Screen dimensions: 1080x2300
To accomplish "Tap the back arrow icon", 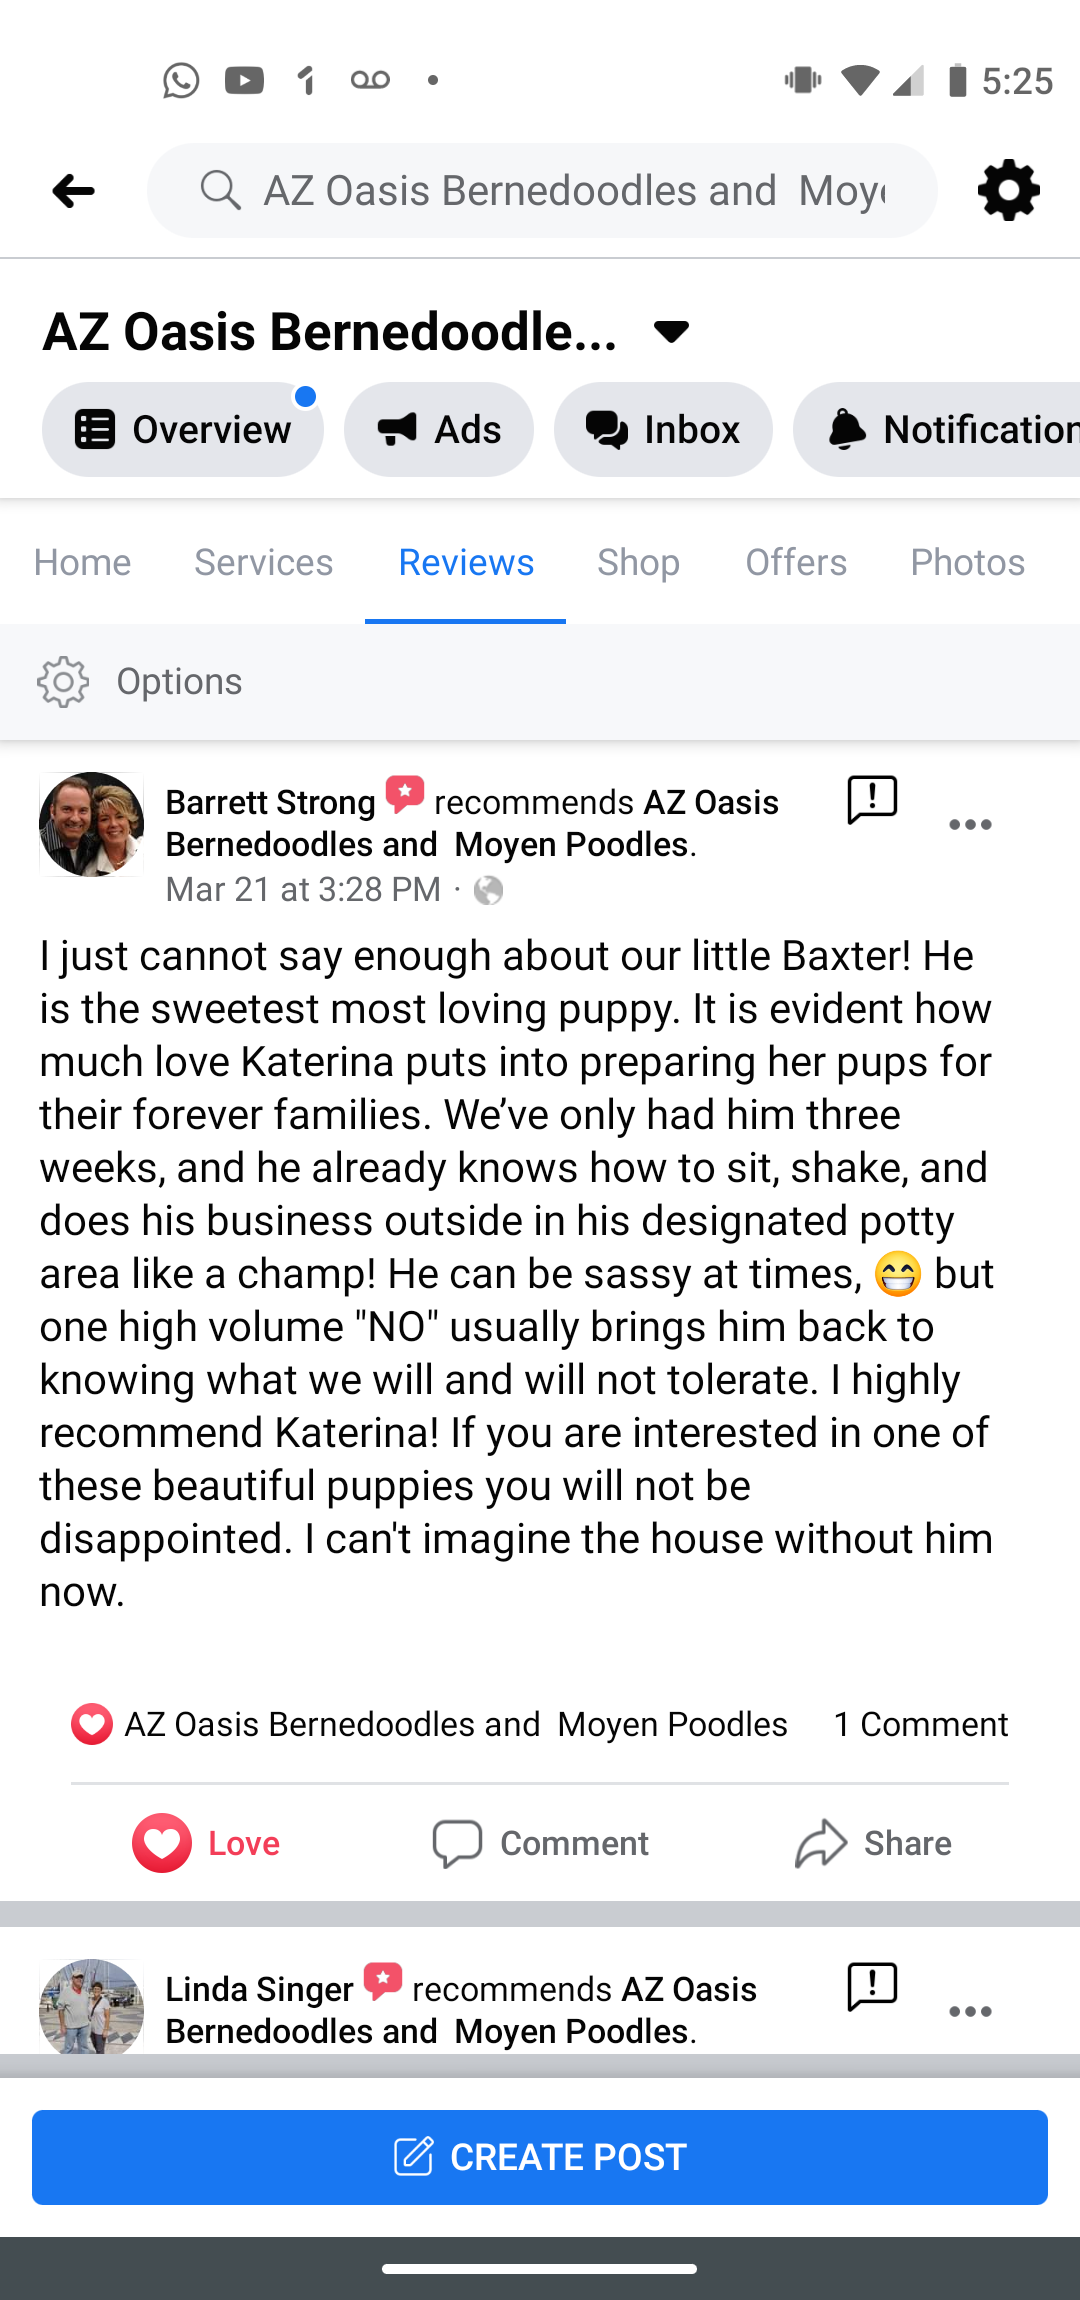I will point(73,190).
